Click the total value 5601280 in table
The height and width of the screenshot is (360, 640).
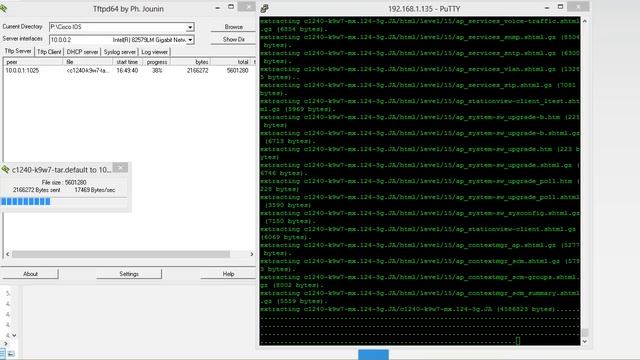tap(238, 71)
